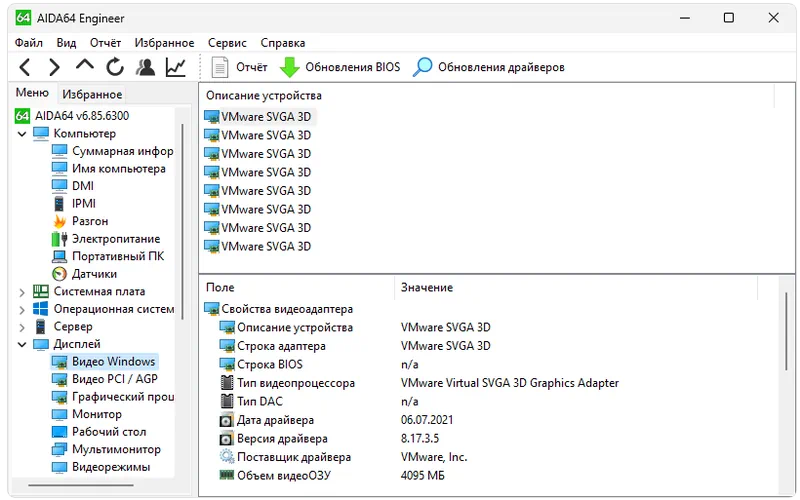Click the gear icon for Поставщик драйвера
800x500 pixels.
[226, 457]
